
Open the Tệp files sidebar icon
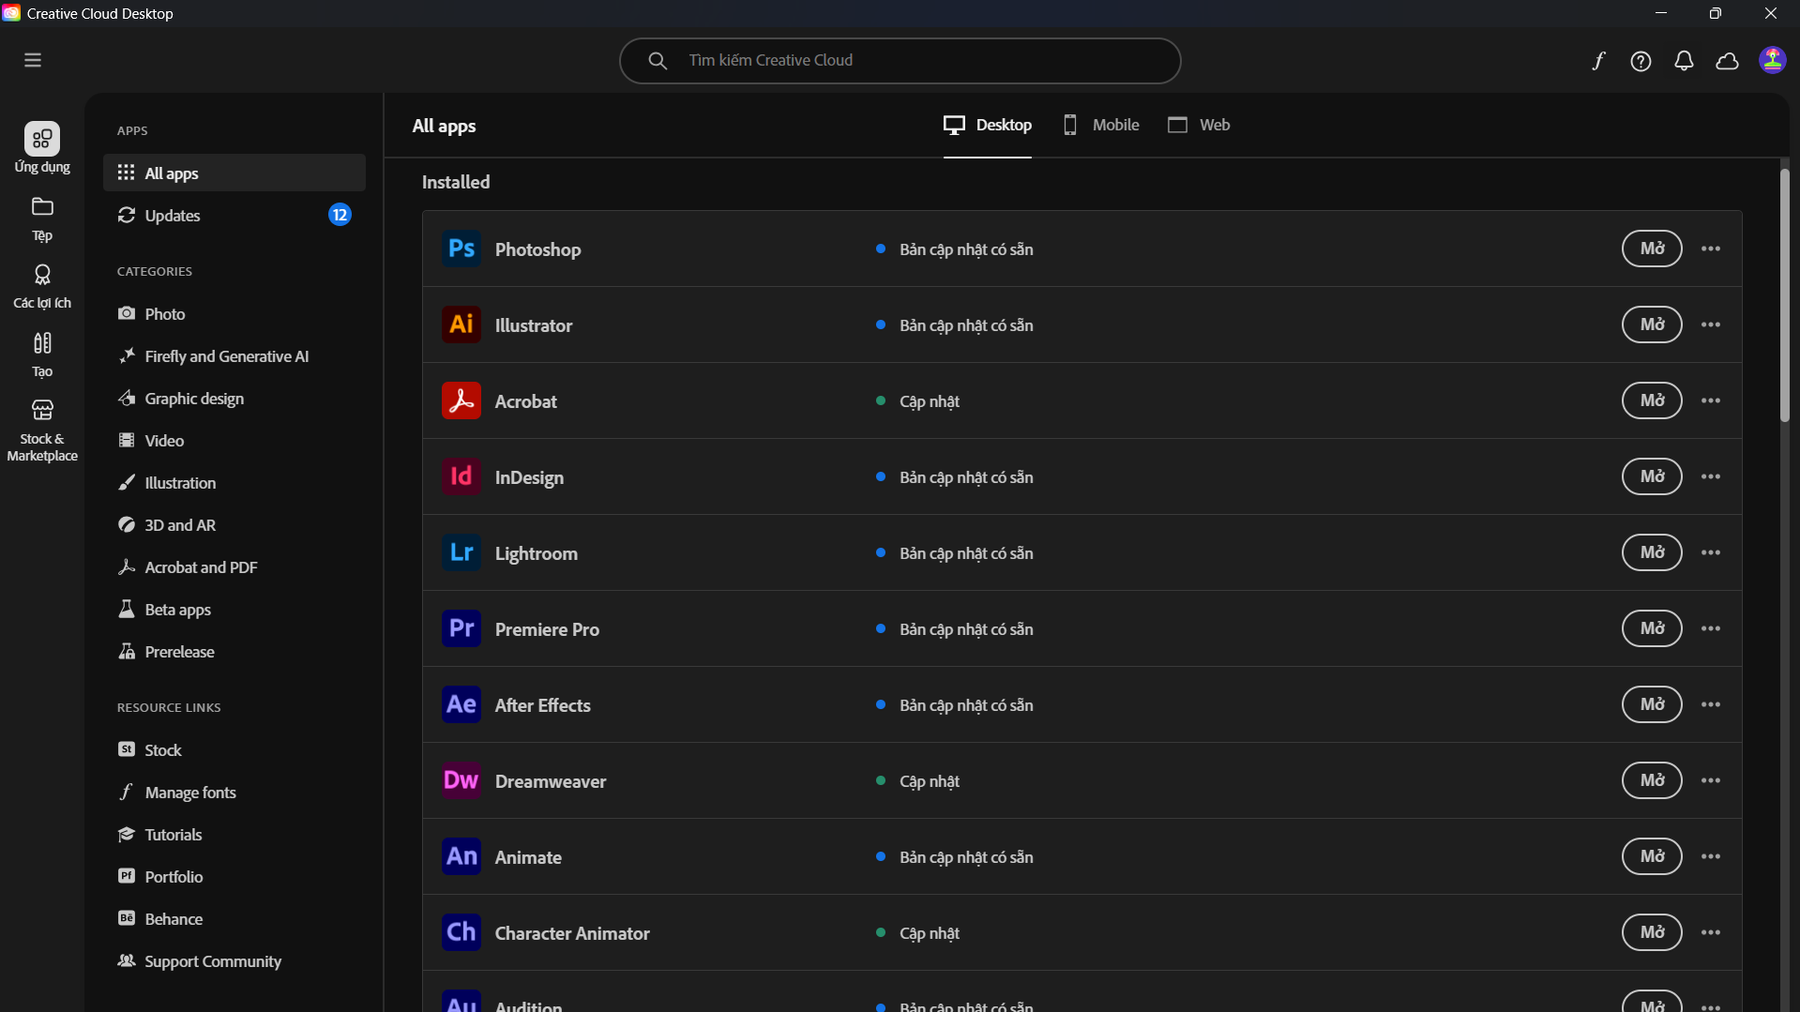coord(42,218)
